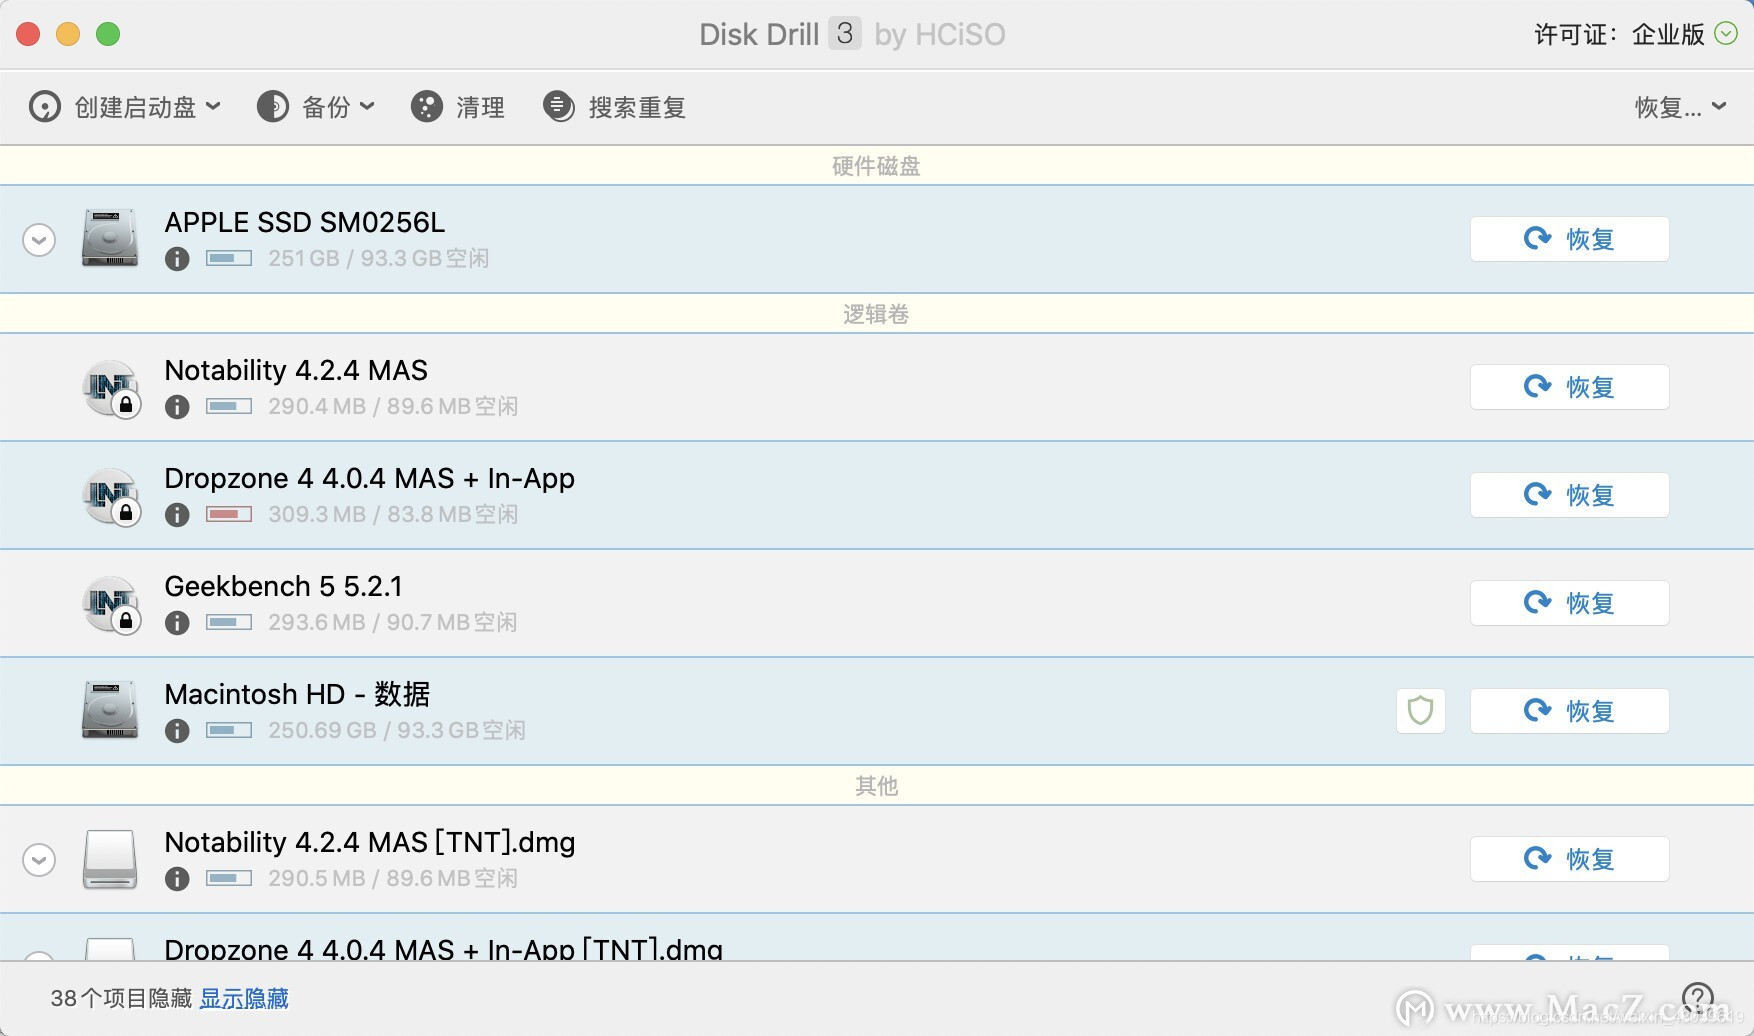Viewport: 1754px width, 1036px height.
Task: Click the 清理 cleanup icon
Action: click(427, 107)
